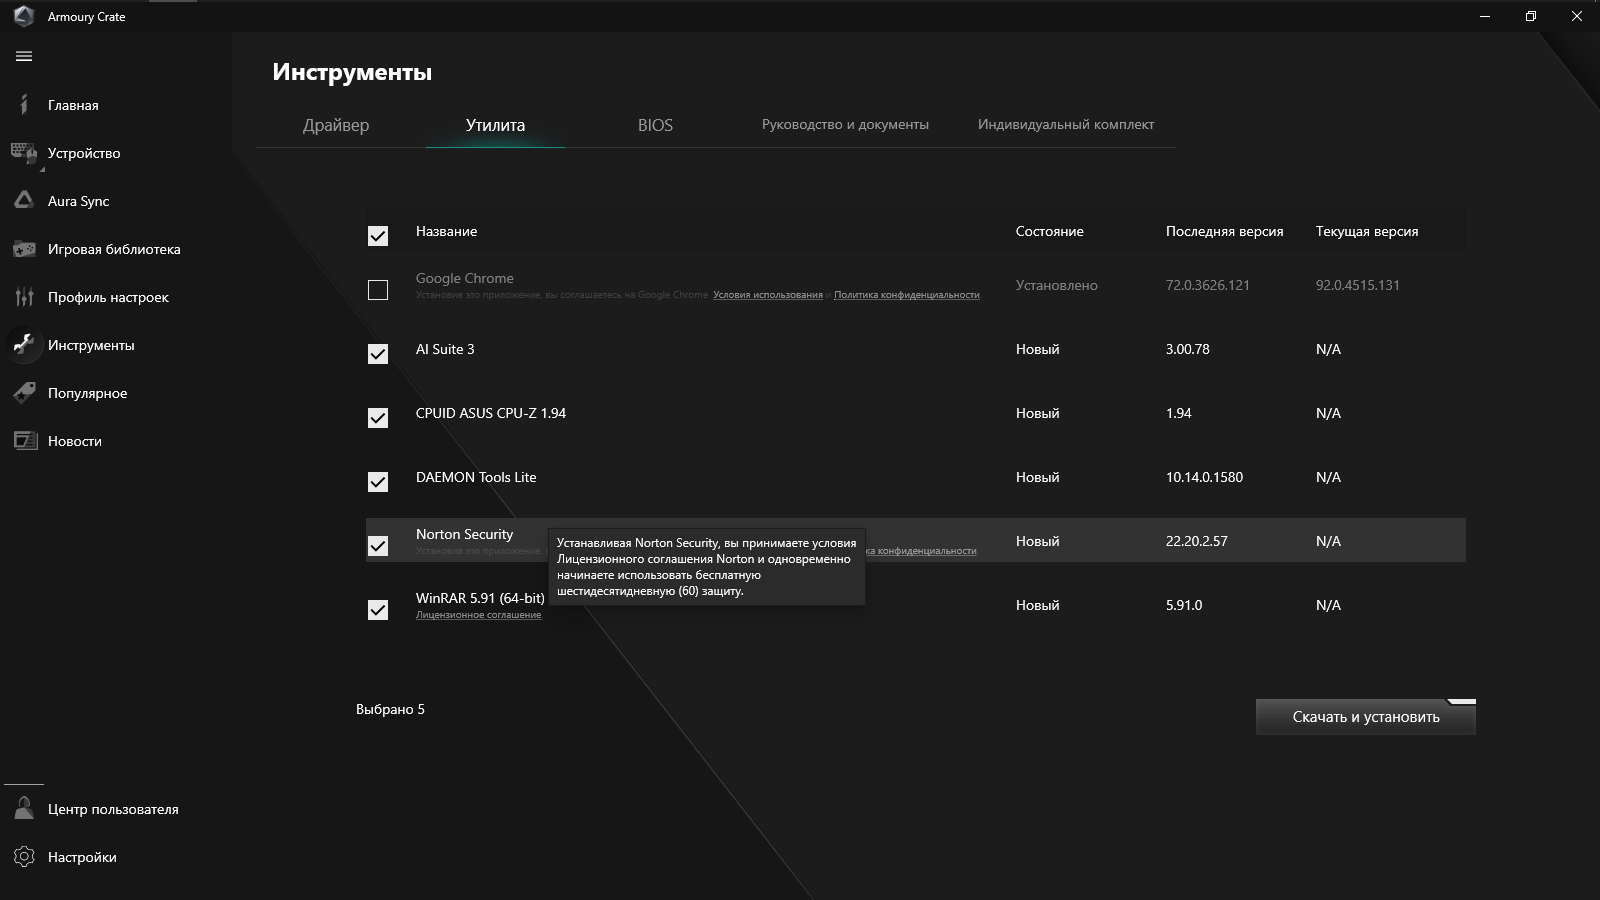Click the AI Suite 3 name

[x=445, y=349]
